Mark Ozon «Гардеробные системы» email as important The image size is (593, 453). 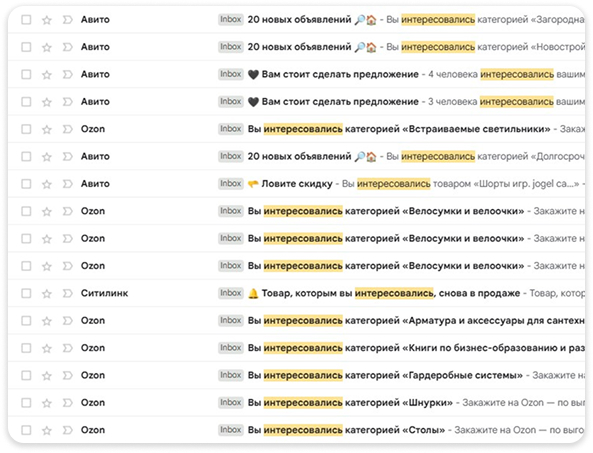(x=67, y=375)
